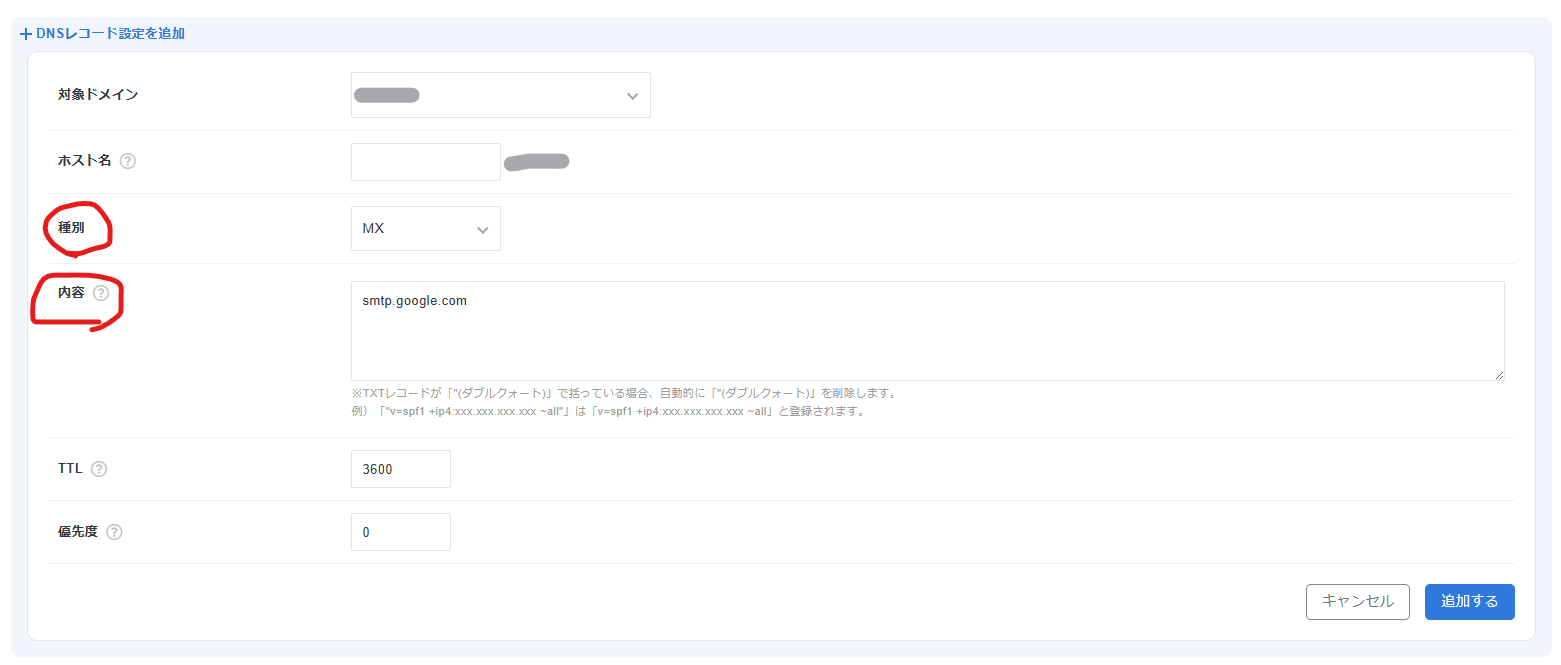Screen dimensions: 1561x665
Task: Click the help icon next to 内容
Action: 100,293
